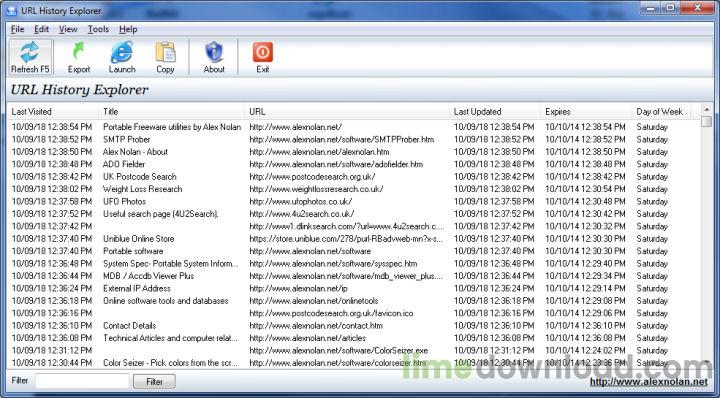Click the http://www.postcodesearch.org.uk/ URL cell

(x=312, y=177)
